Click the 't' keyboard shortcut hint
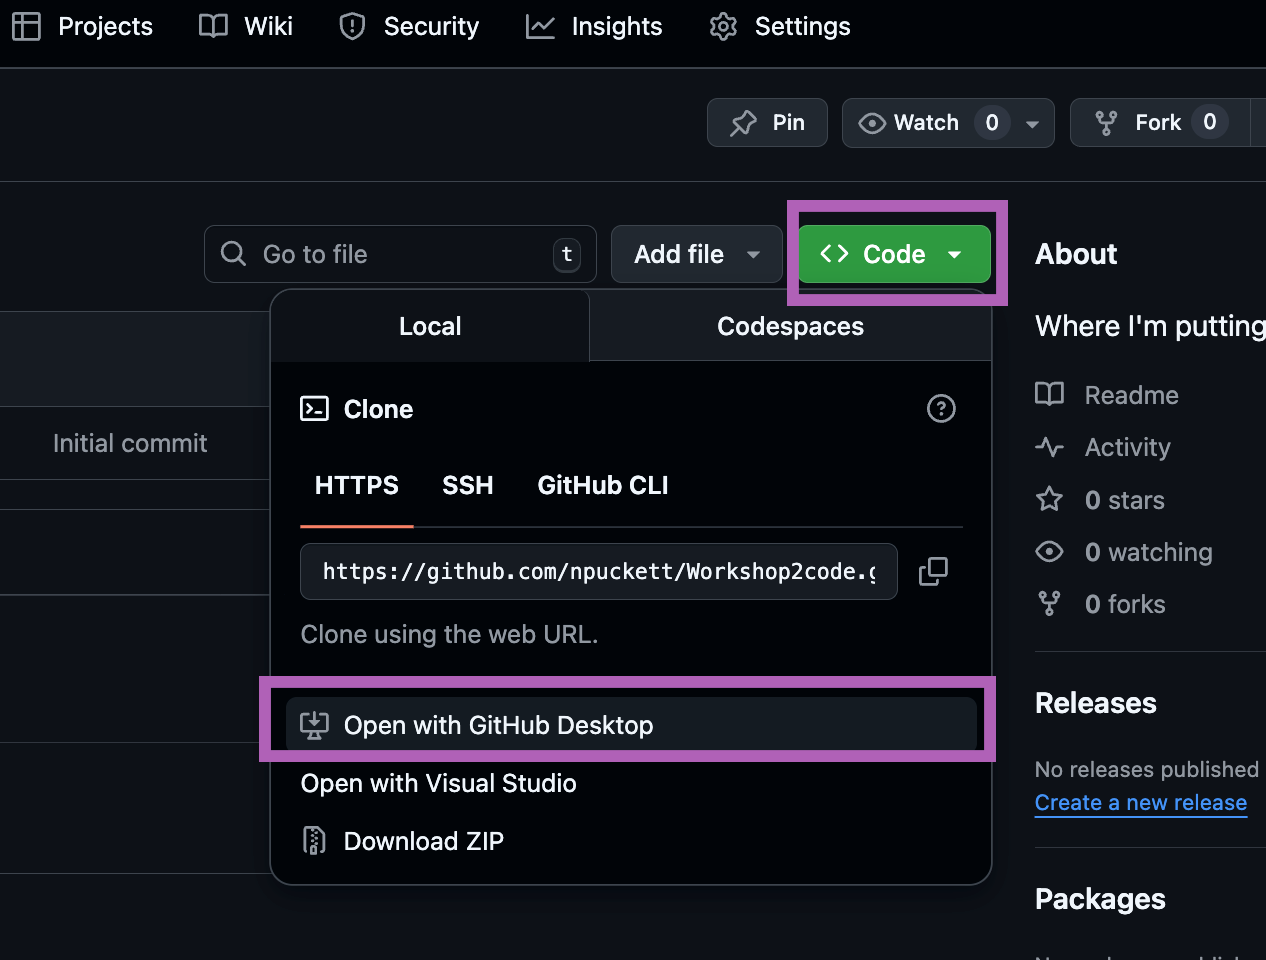1266x960 pixels. [567, 255]
